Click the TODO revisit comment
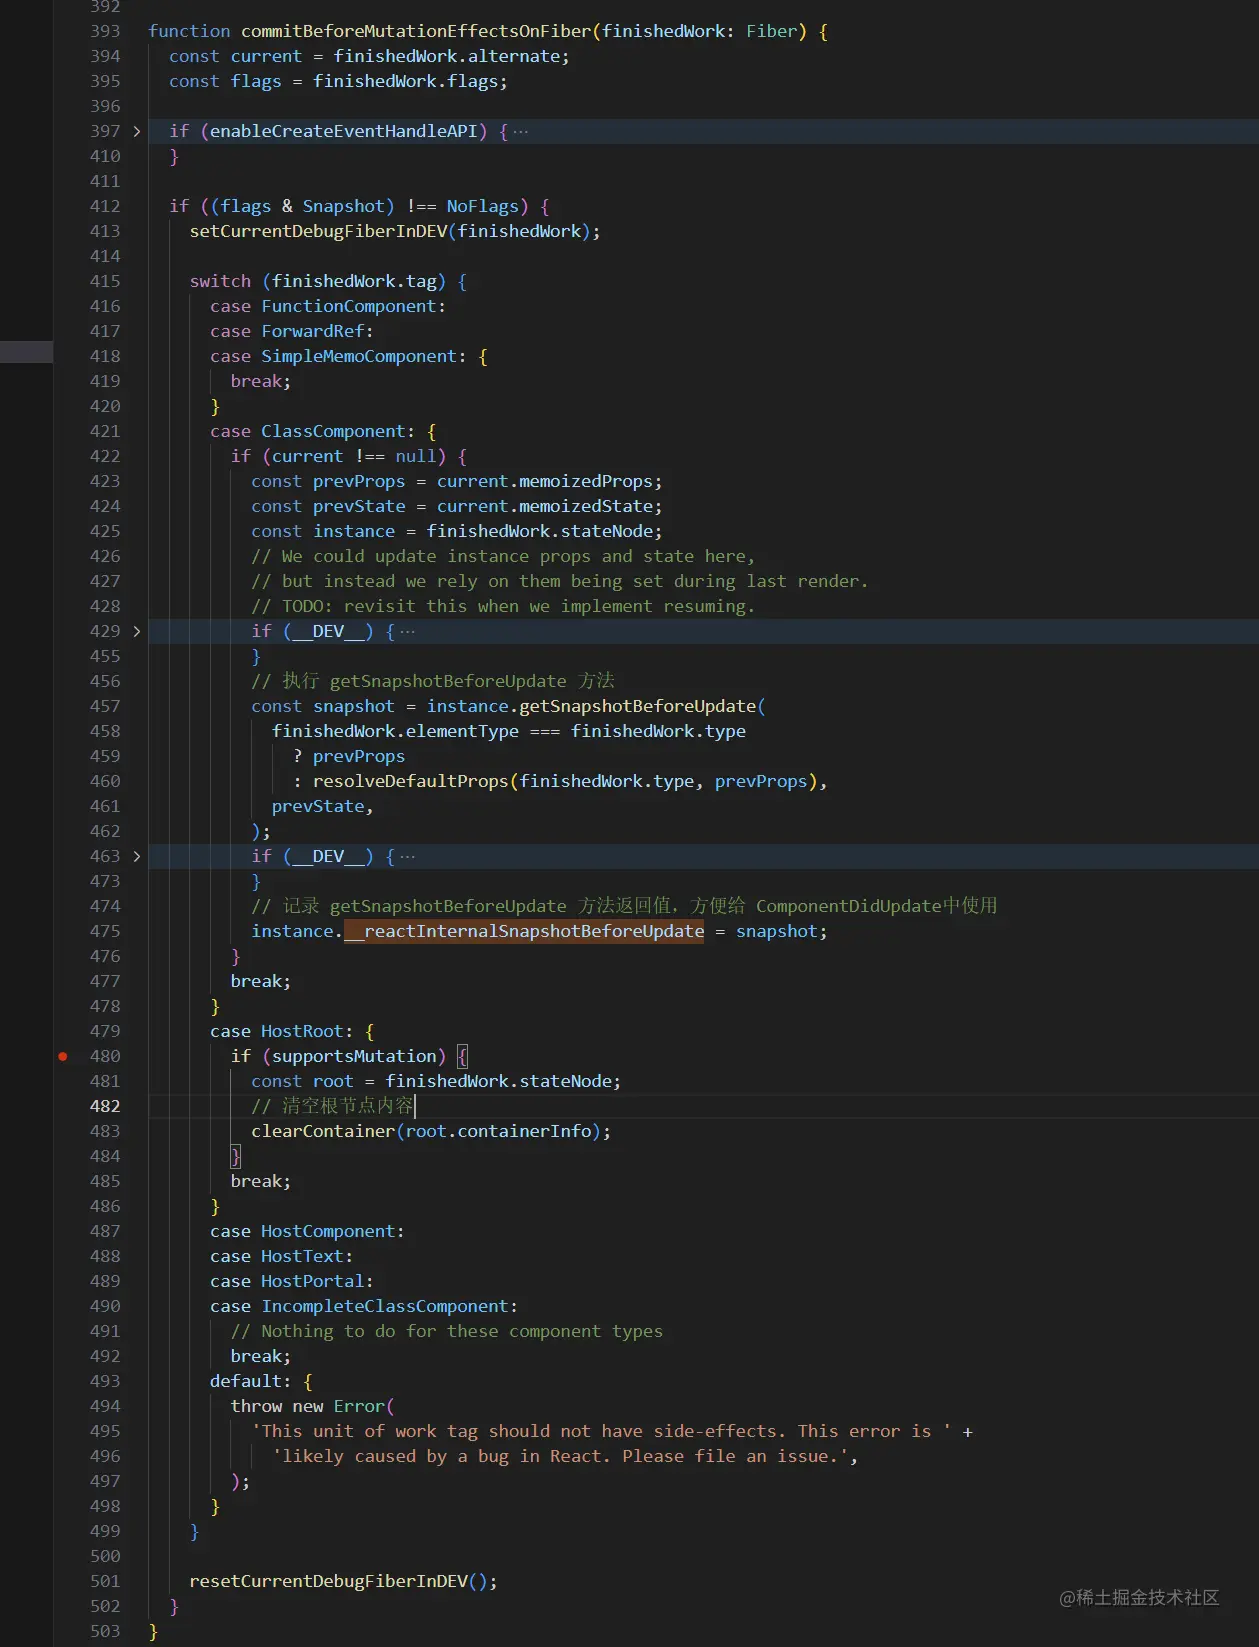1259x1647 pixels. (503, 606)
